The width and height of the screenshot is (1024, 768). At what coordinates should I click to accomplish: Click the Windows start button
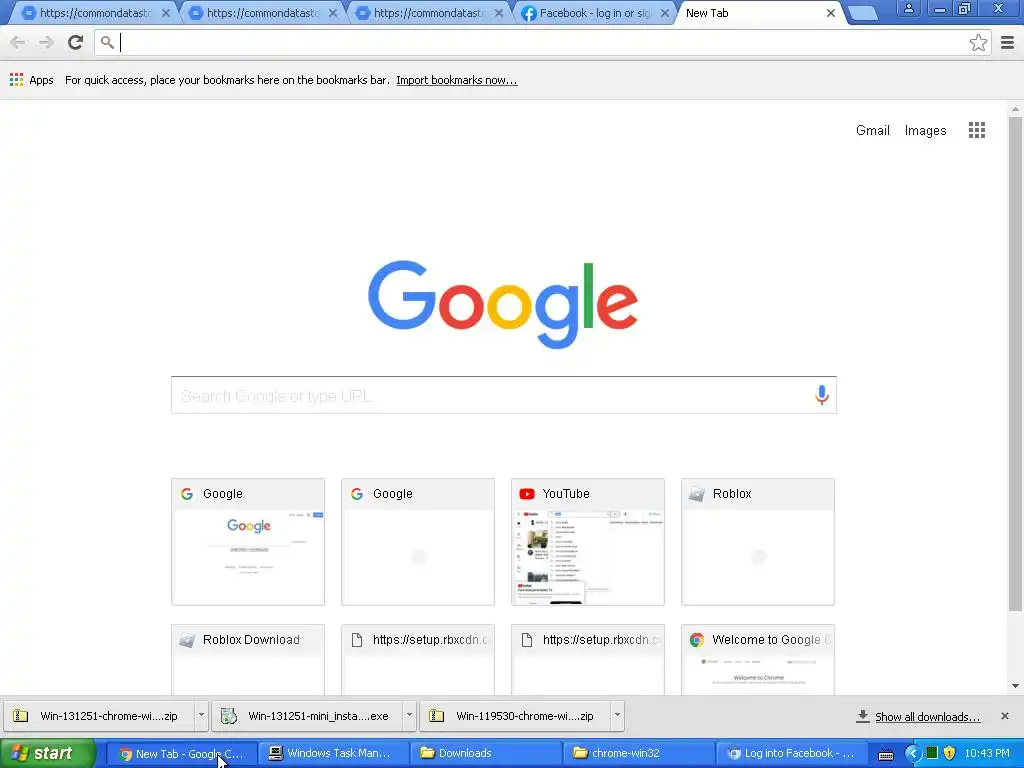point(48,753)
